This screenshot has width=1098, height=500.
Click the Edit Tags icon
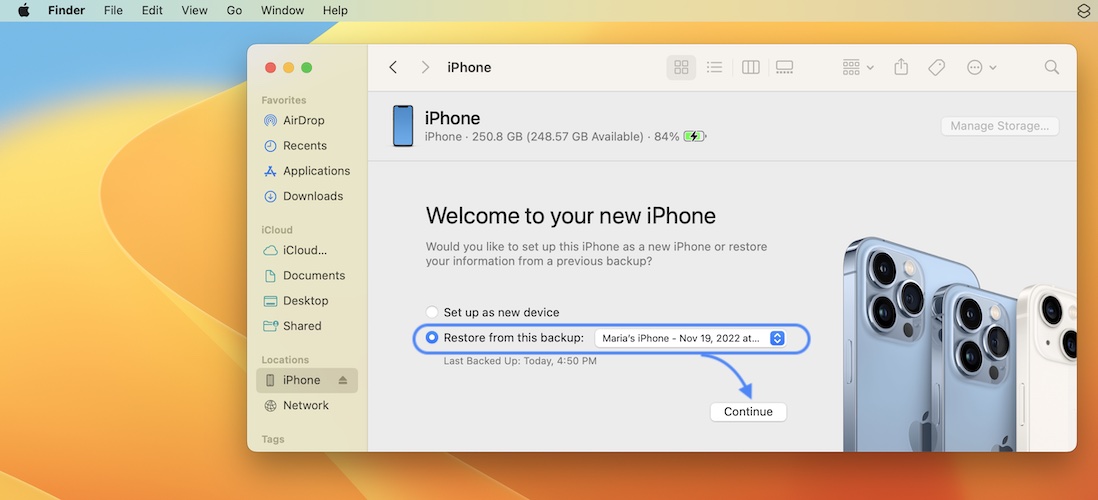[936, 67]
